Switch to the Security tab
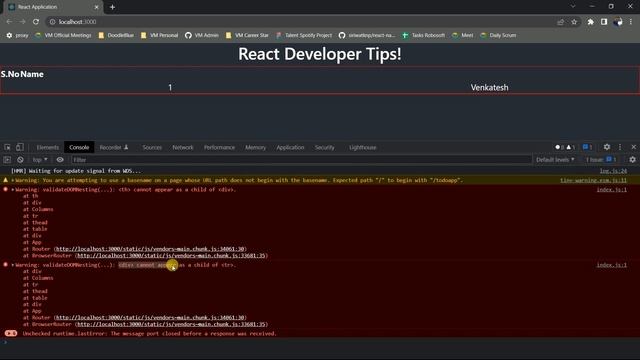 (324, 147)
